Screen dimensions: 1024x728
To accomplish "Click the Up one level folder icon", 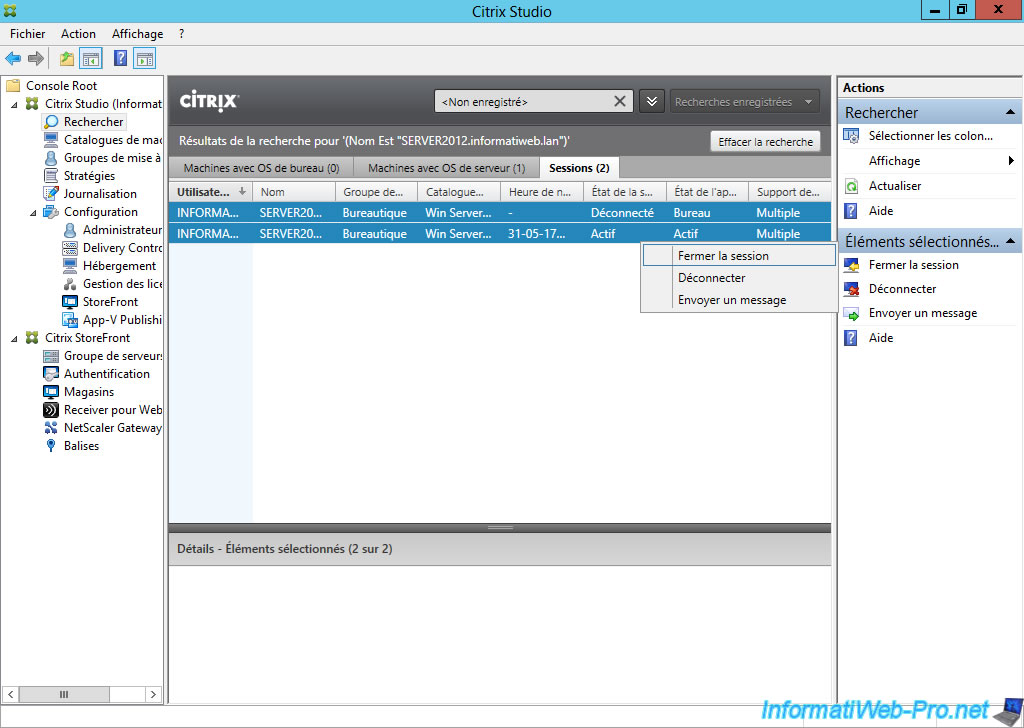I will point(67,59).
